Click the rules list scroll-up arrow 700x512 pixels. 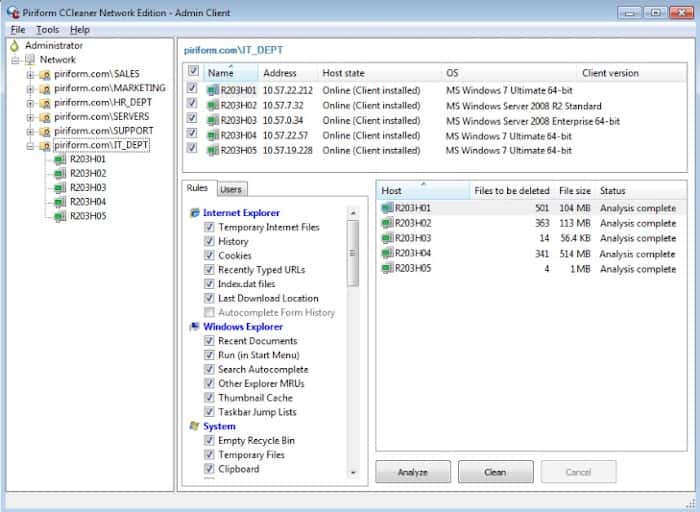353,213
